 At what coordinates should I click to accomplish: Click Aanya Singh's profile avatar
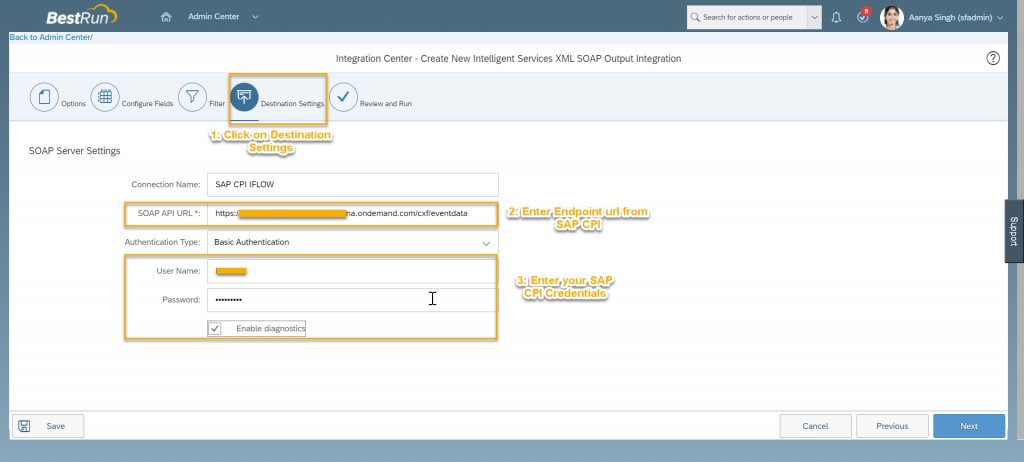pyautogui.click(x=891, y=18)
